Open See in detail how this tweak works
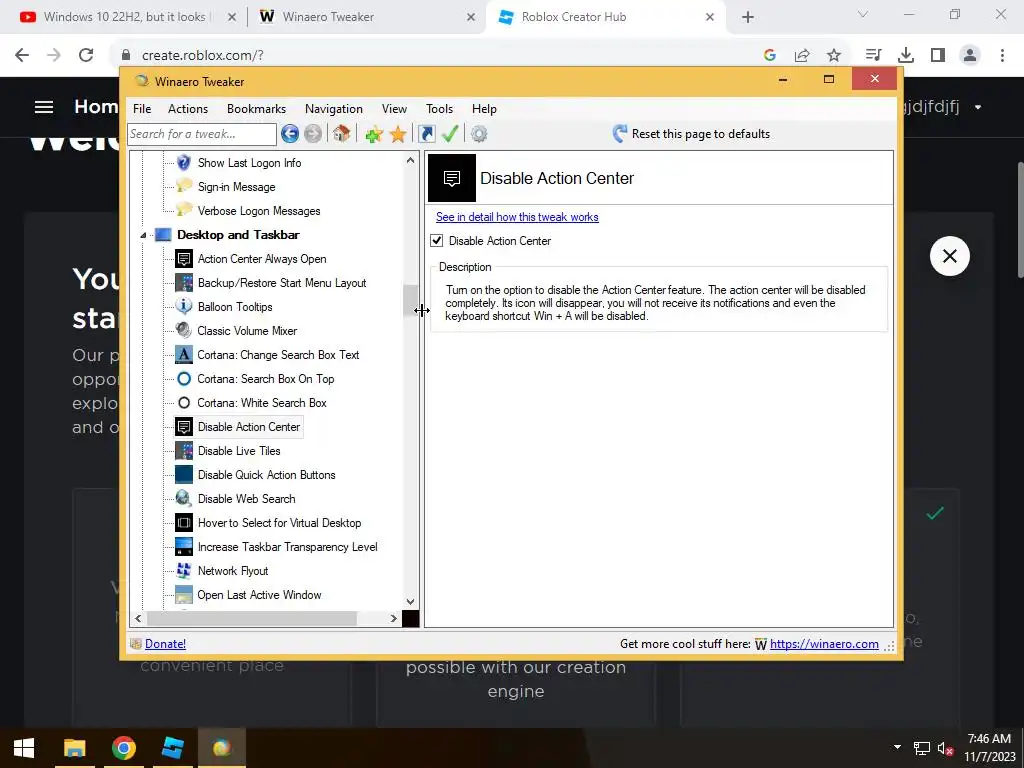 click(x=517, y=217)
